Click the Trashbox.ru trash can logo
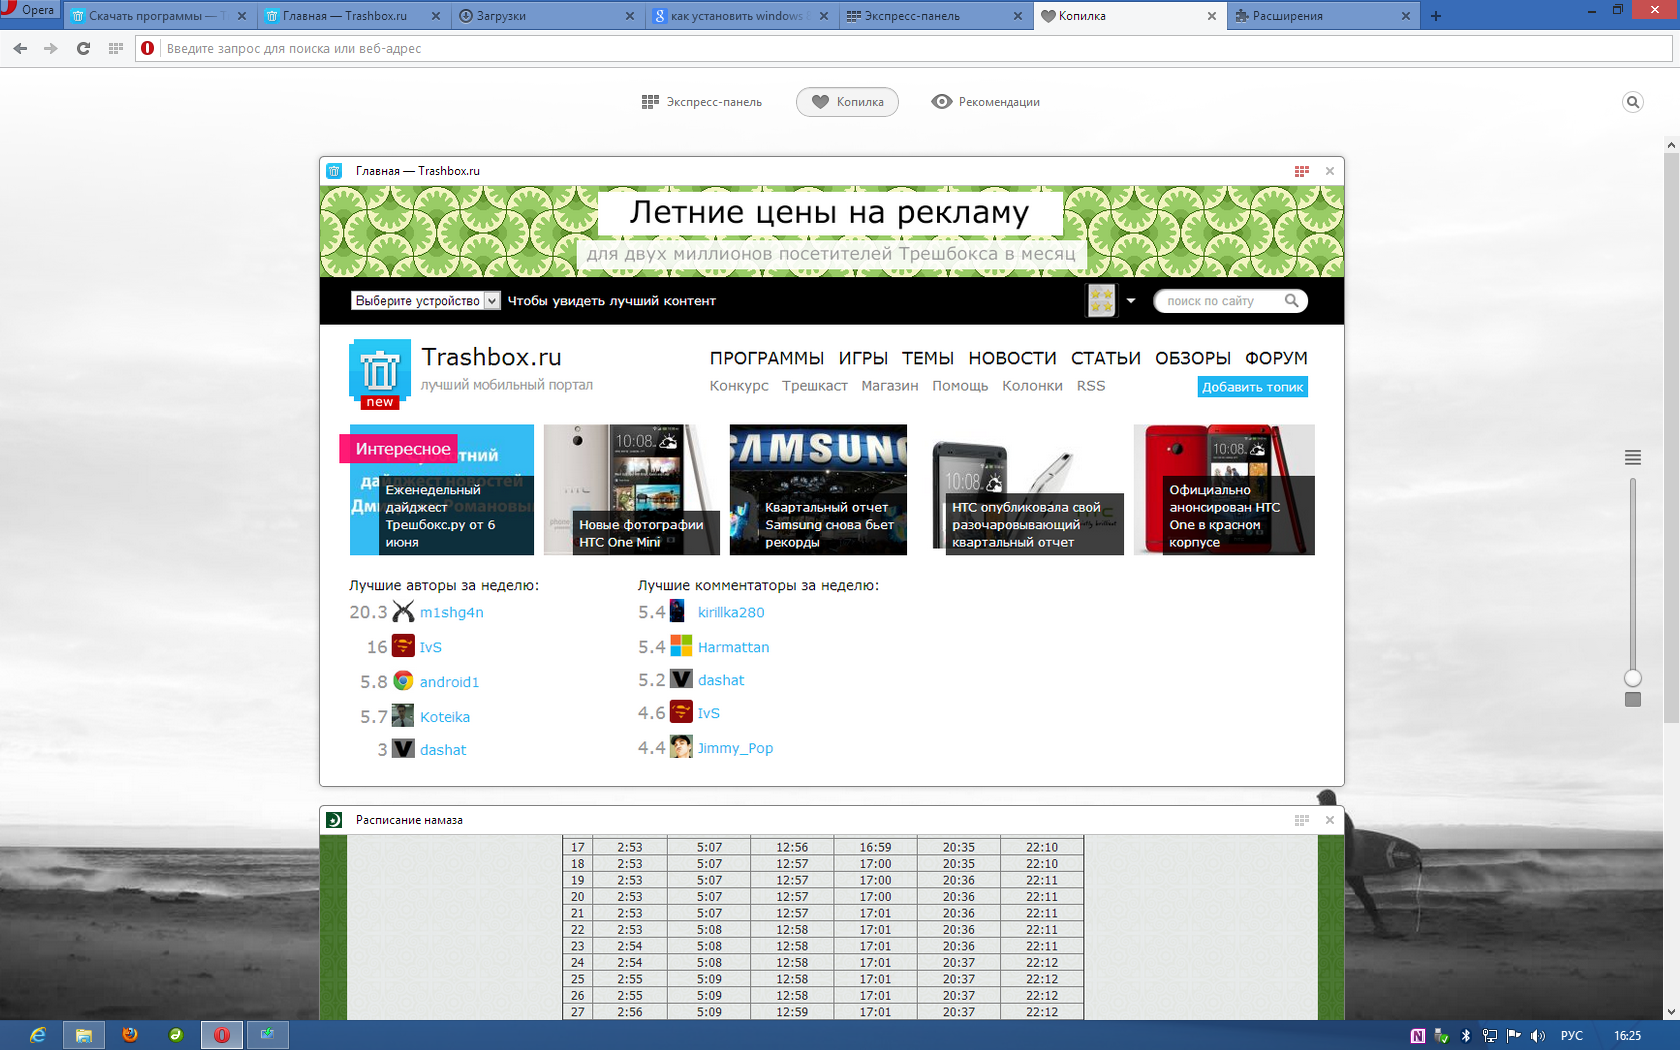 (380, 373)
